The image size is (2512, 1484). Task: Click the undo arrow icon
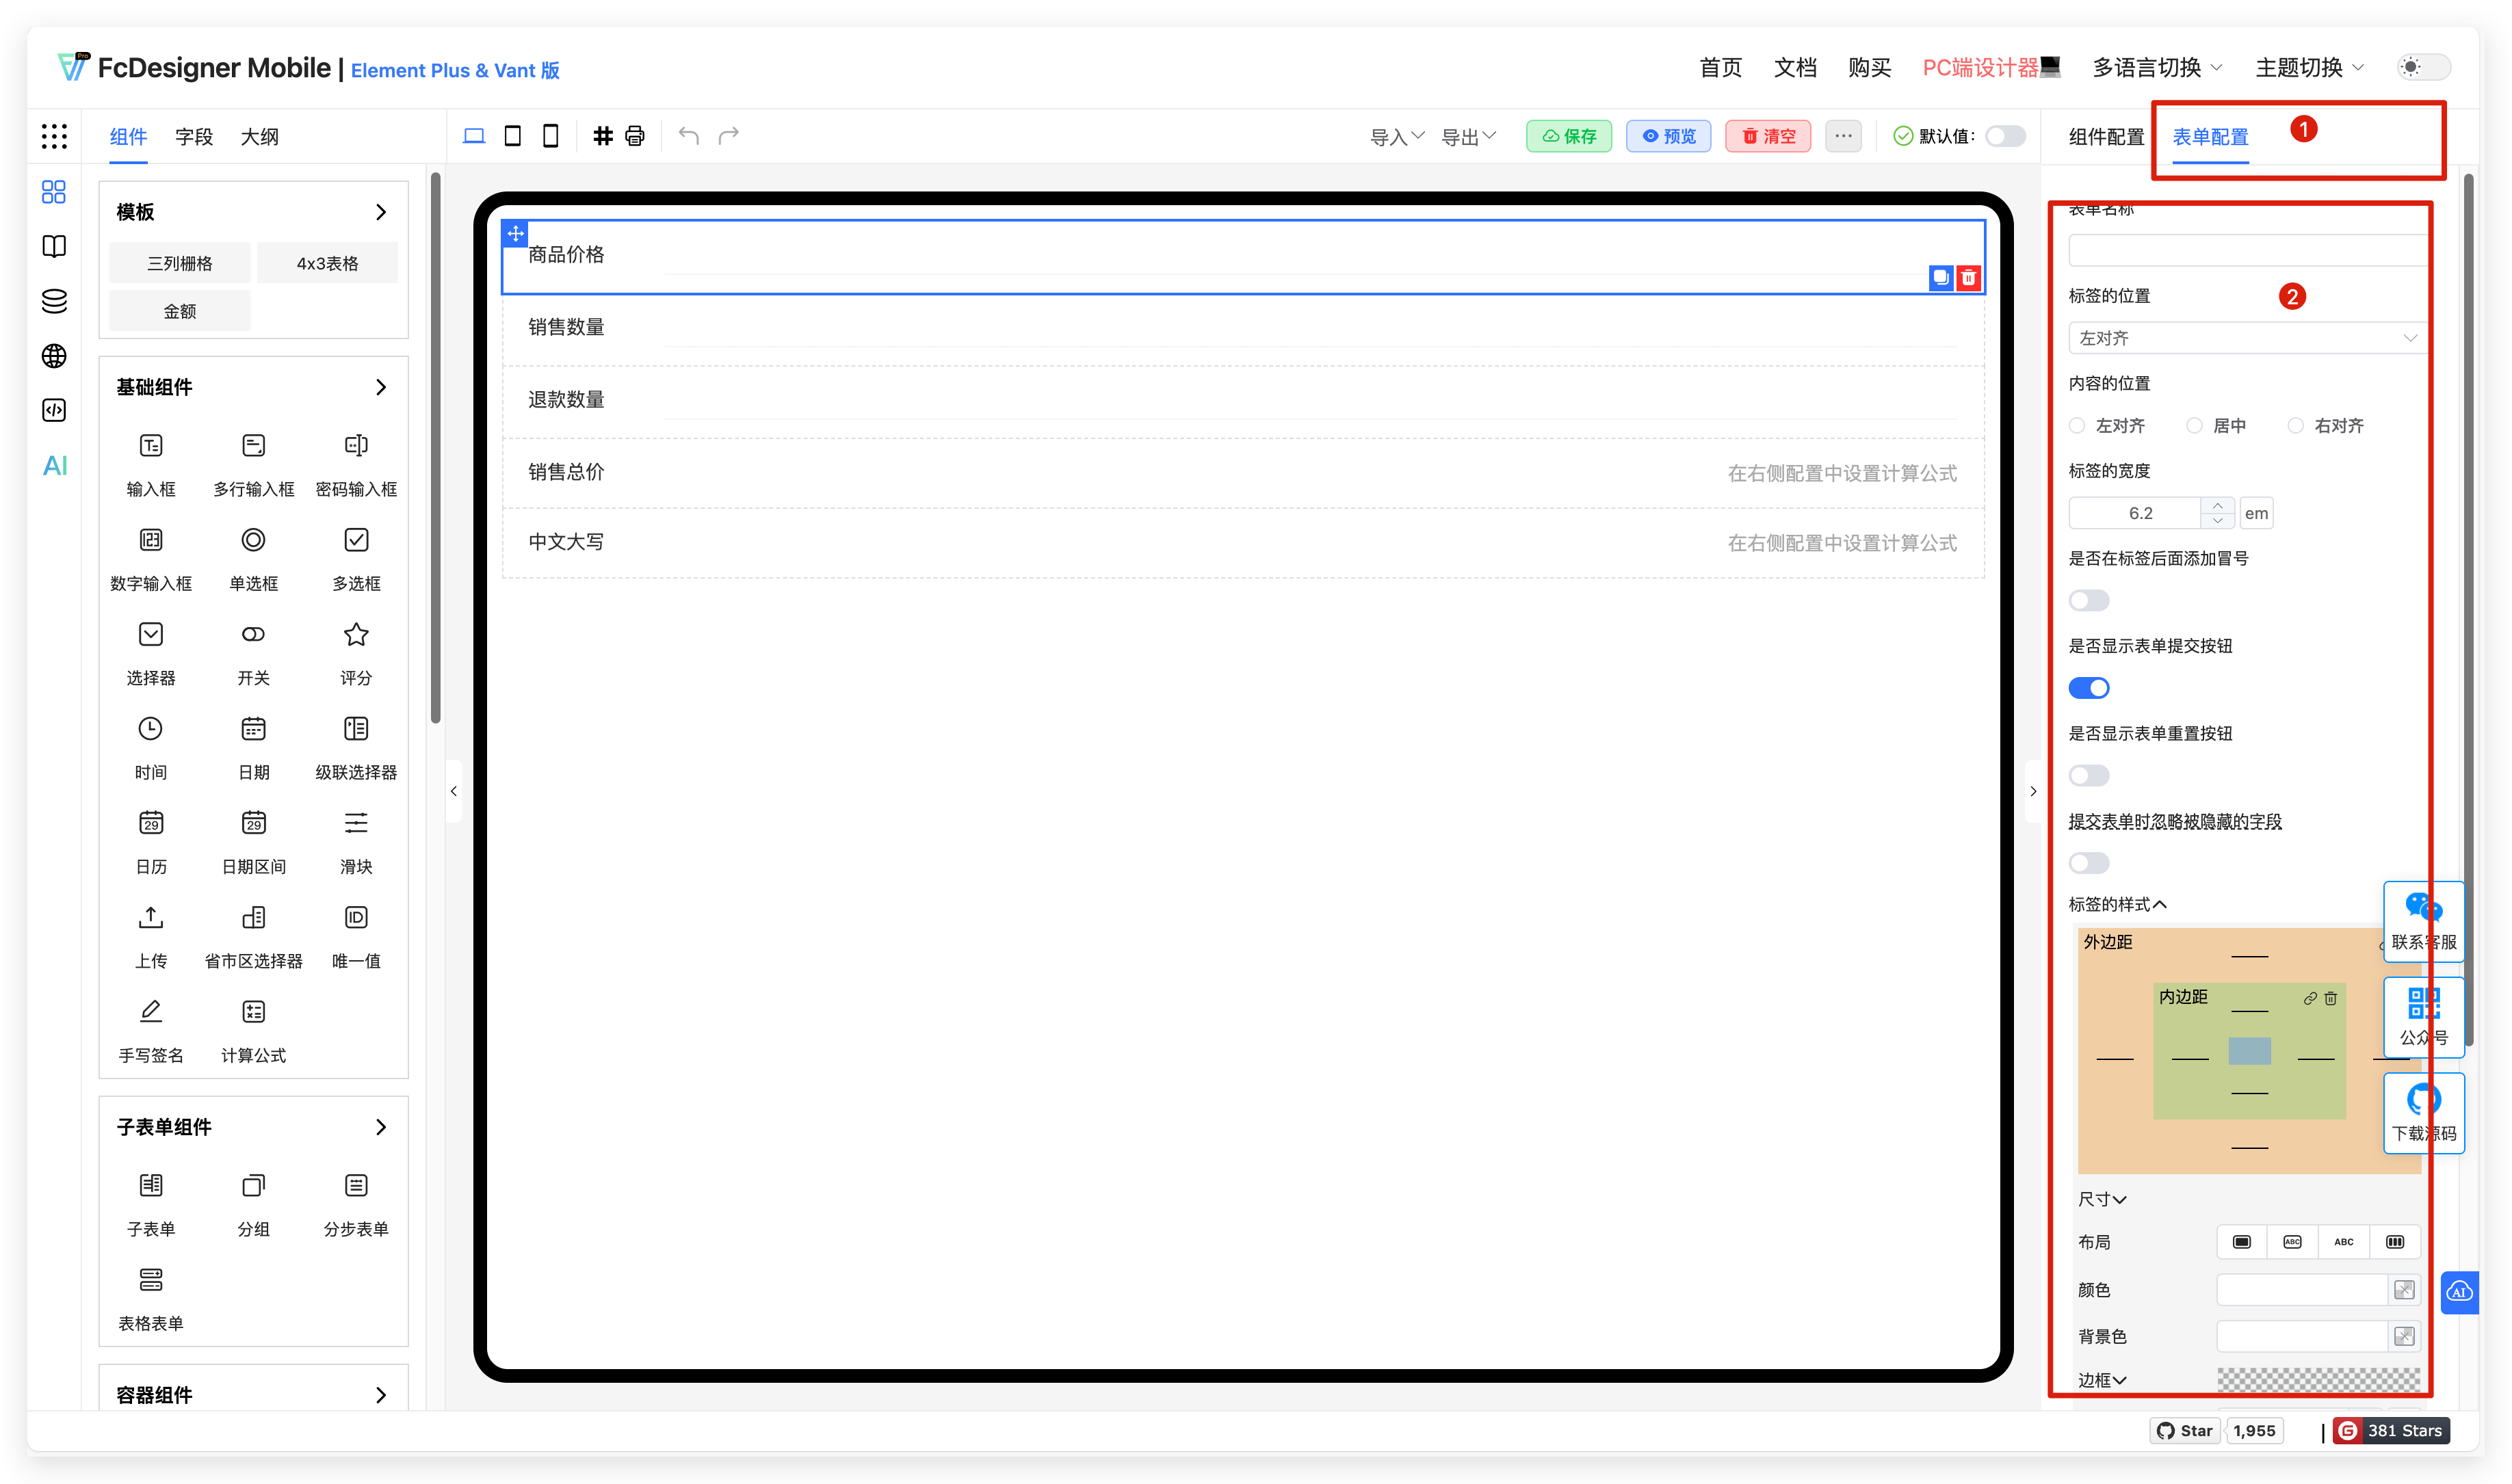pos(688,135)
